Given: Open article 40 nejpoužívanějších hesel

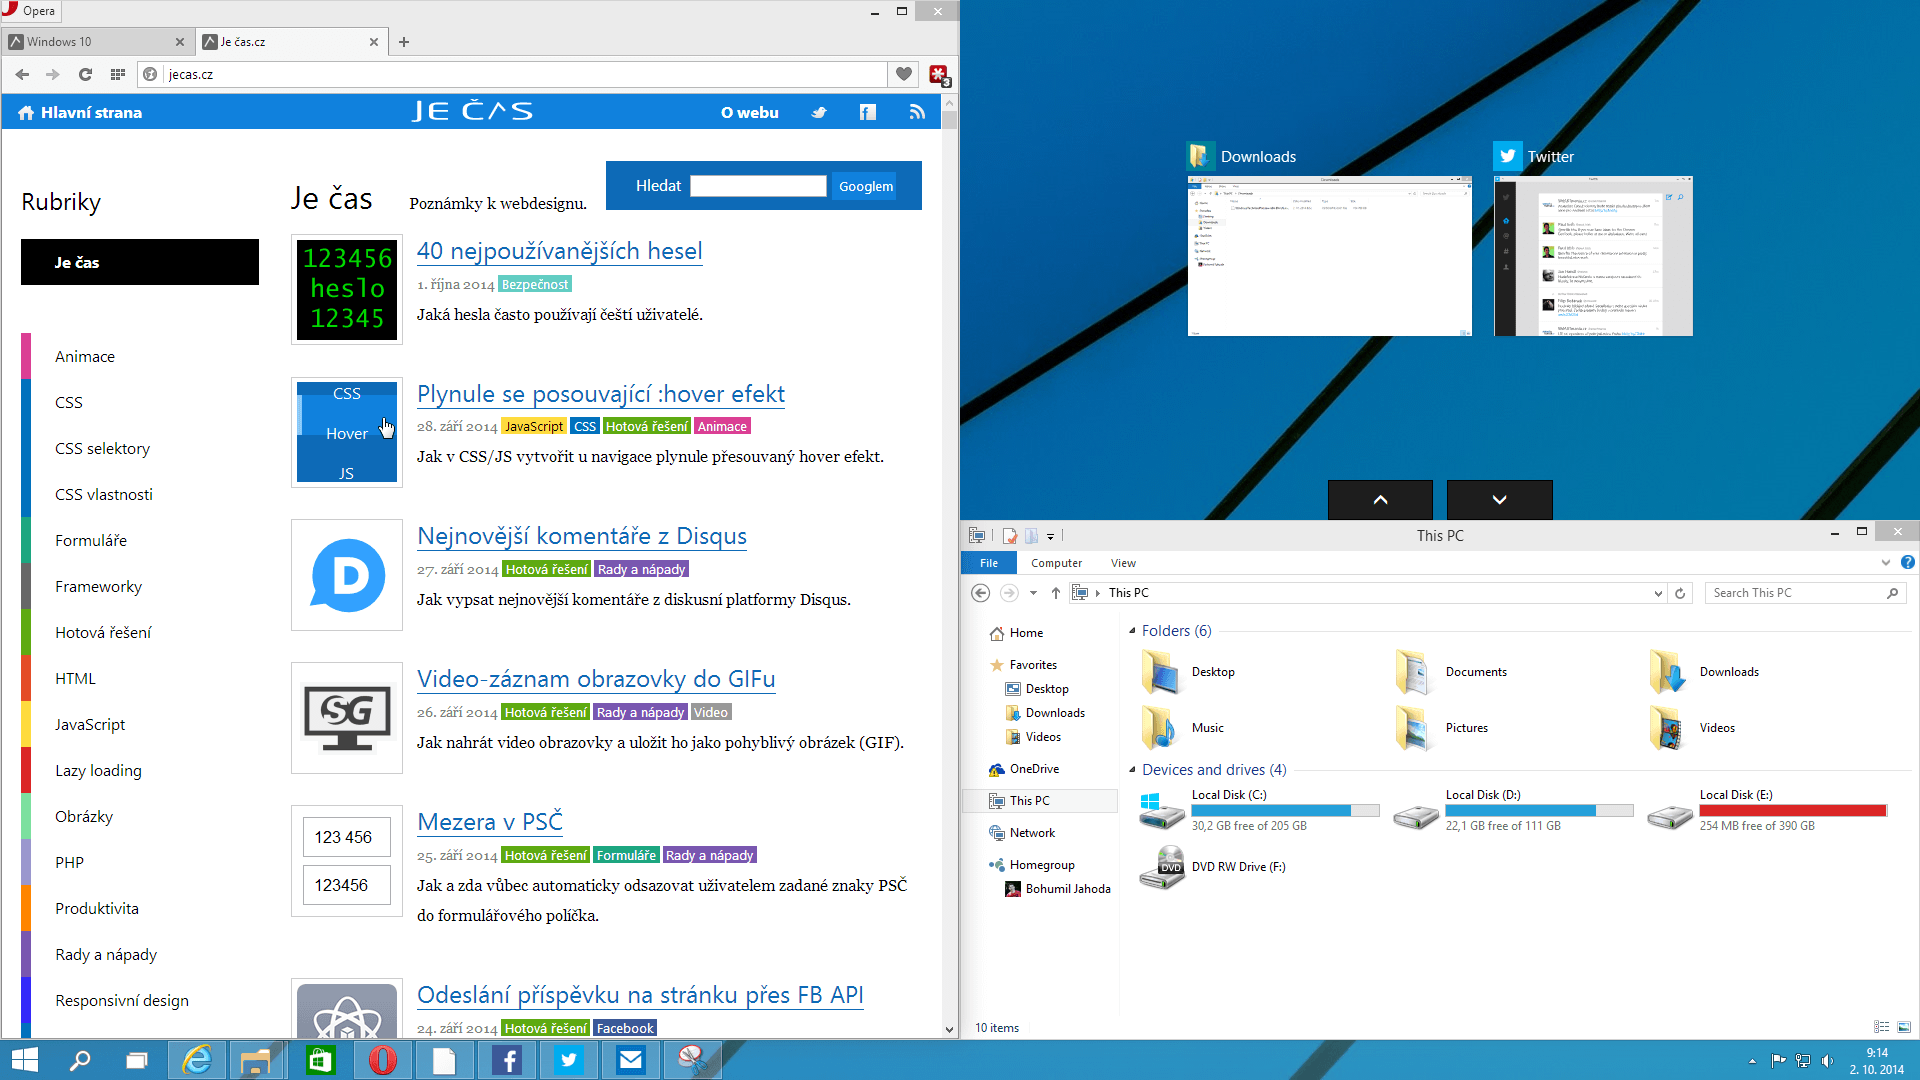Looking at the screenshot, I should click(559, 251).
